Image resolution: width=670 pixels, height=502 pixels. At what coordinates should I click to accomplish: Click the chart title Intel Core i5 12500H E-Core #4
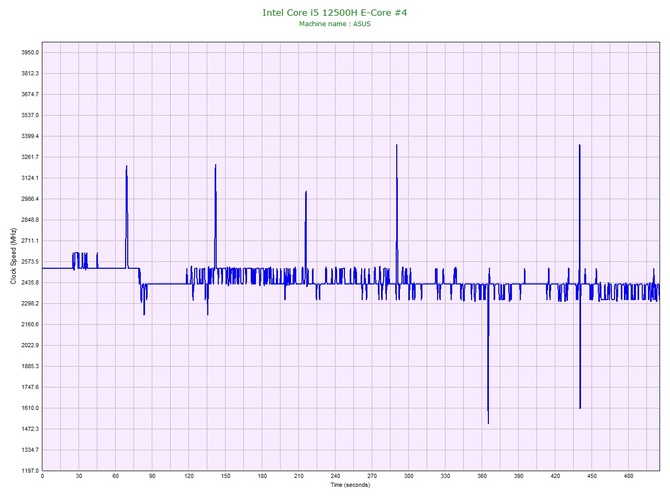[335, 13]
